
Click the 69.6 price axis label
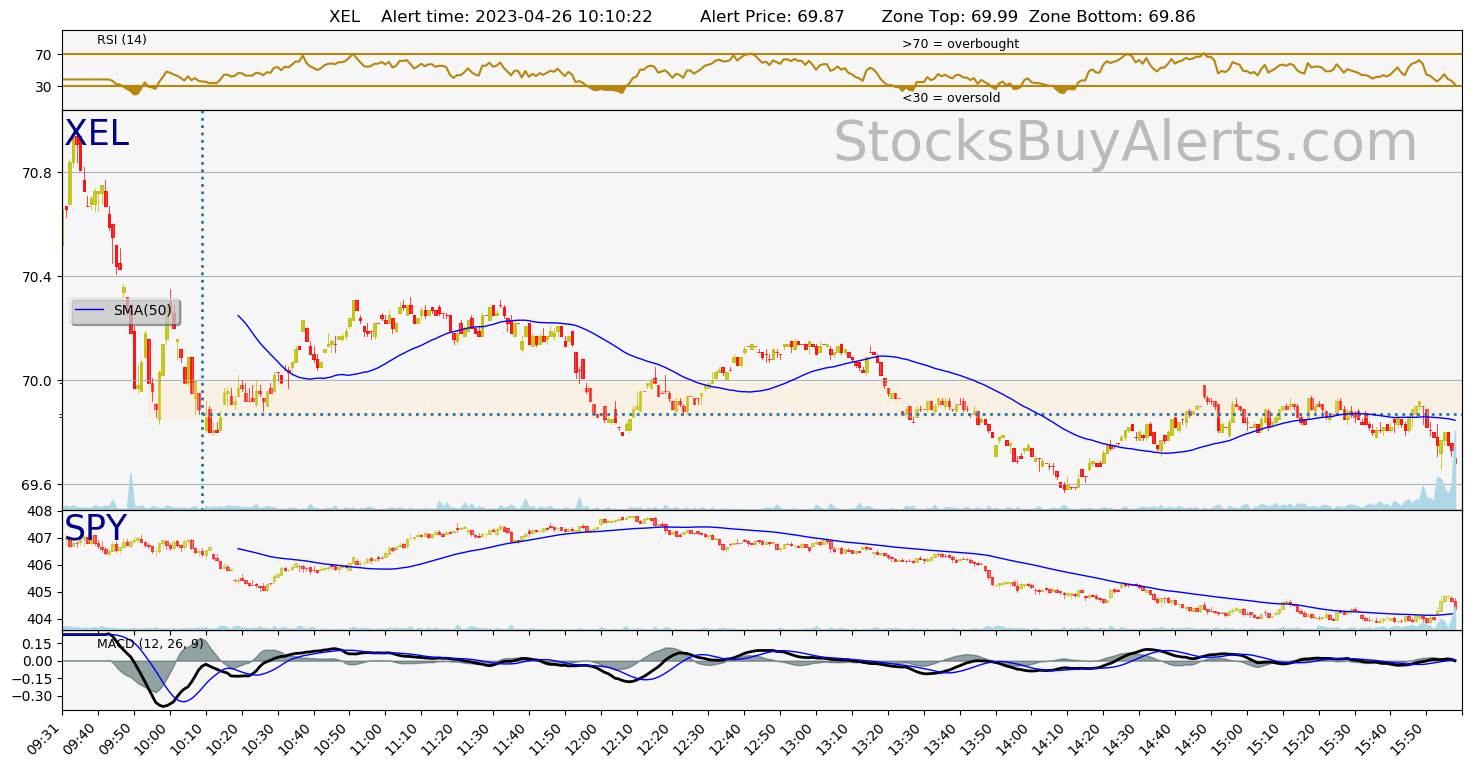[x=36, y=485]
